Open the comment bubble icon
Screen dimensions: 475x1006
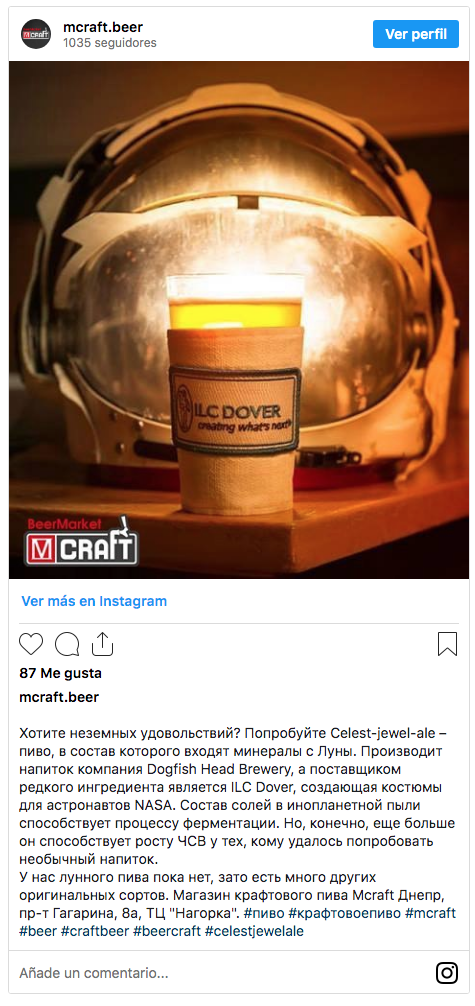[67, 644]
